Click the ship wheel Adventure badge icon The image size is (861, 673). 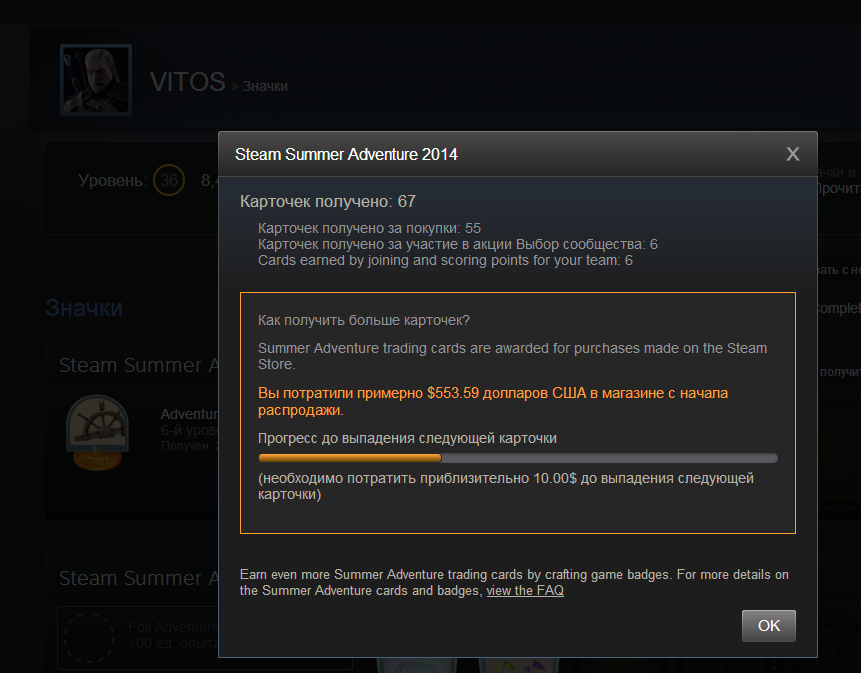[x=98, y=432]
